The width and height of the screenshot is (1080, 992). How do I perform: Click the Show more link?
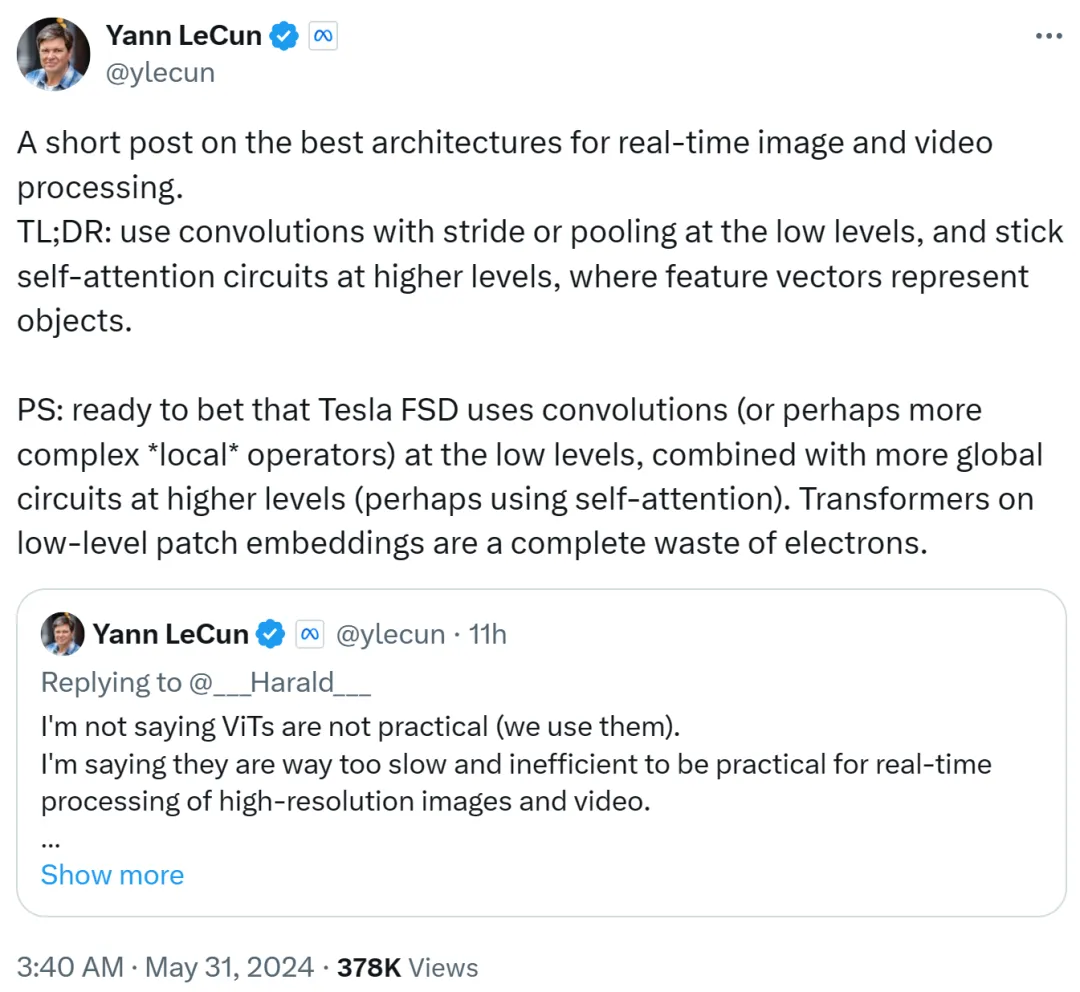pos(112,875)
